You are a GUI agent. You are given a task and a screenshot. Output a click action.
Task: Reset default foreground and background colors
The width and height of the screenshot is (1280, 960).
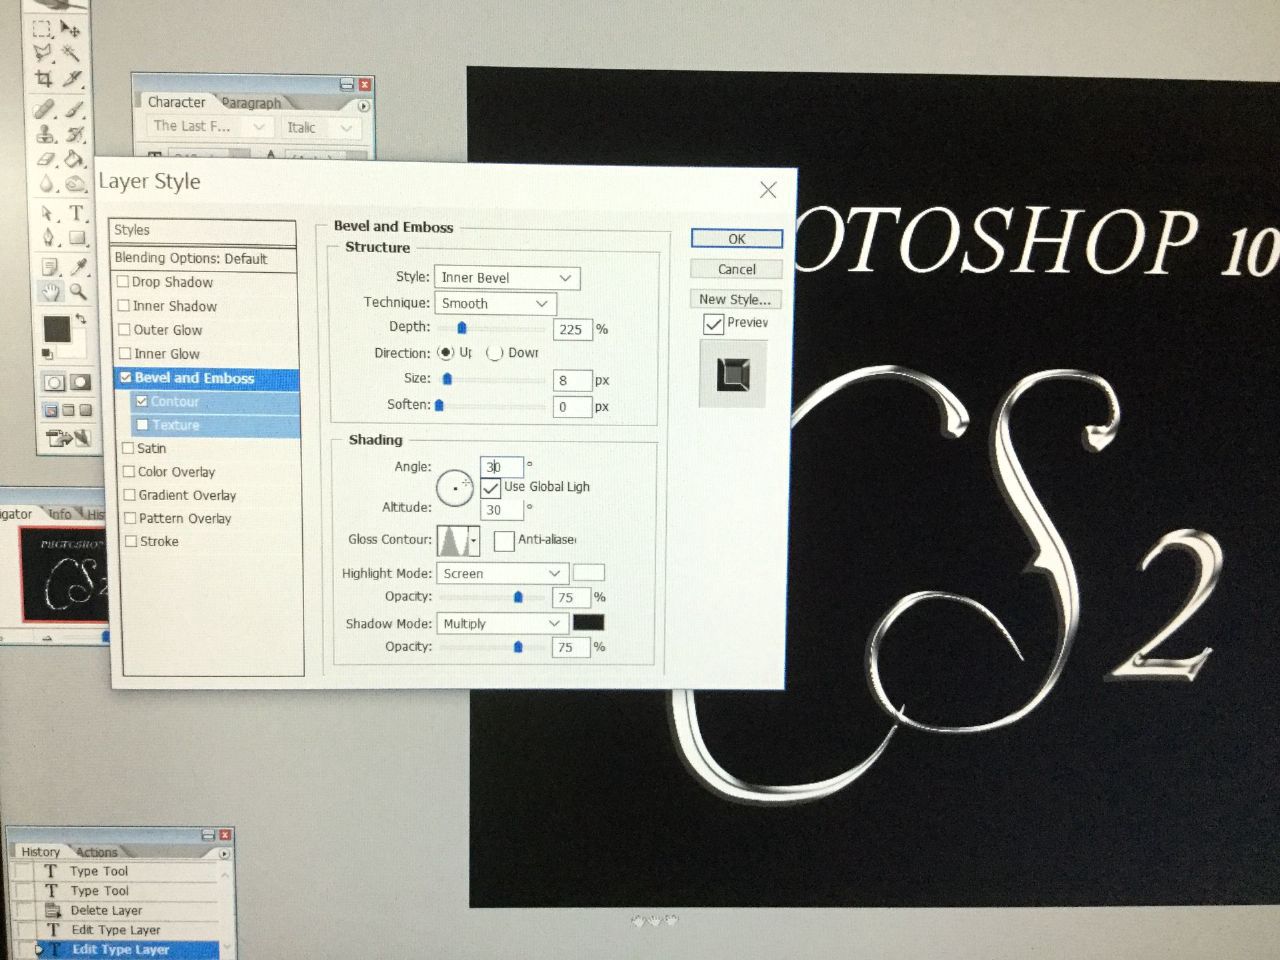47,353
